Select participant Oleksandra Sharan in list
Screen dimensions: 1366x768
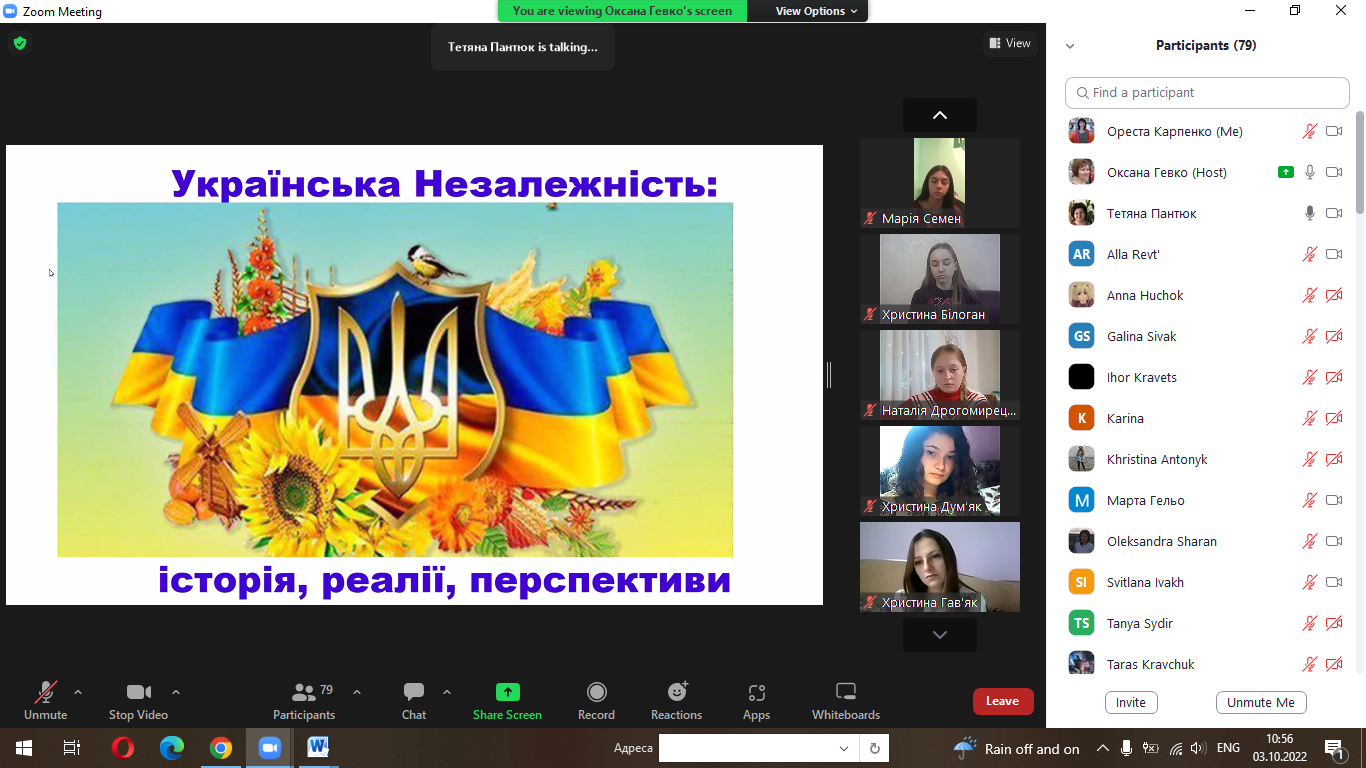1207,541
